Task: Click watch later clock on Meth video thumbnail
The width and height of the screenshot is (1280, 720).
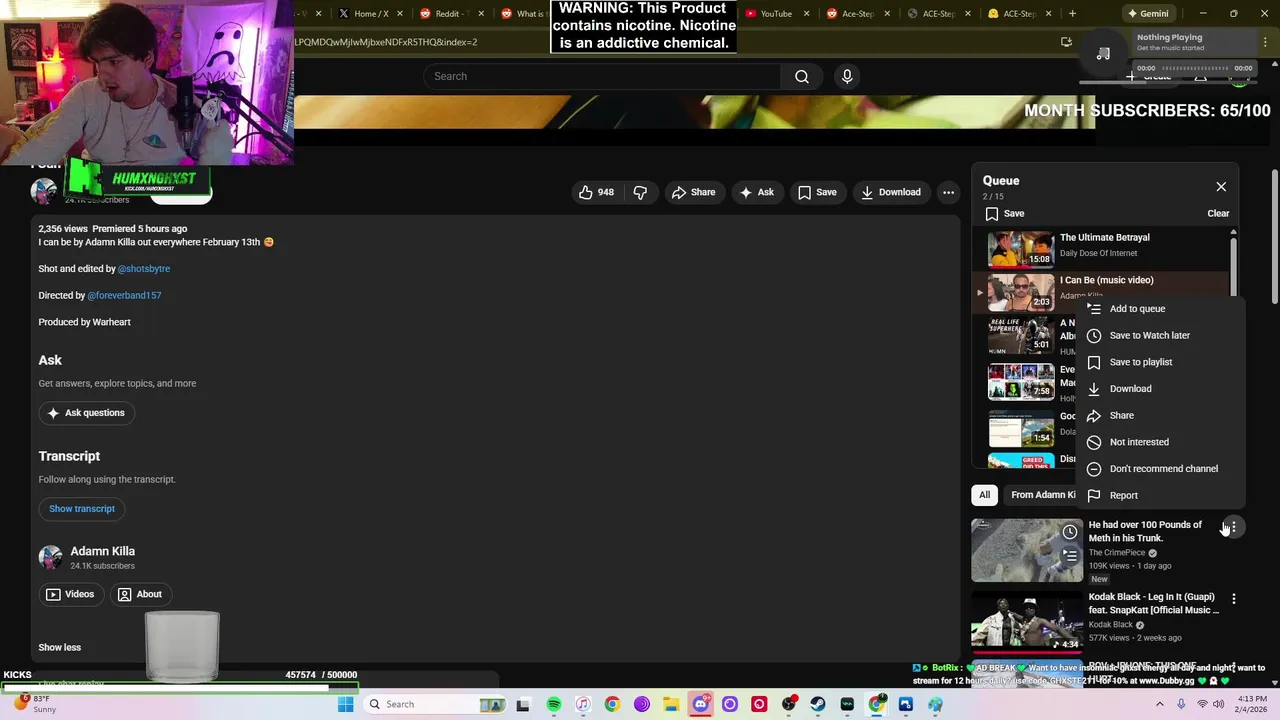Action: coord(1070,531)
